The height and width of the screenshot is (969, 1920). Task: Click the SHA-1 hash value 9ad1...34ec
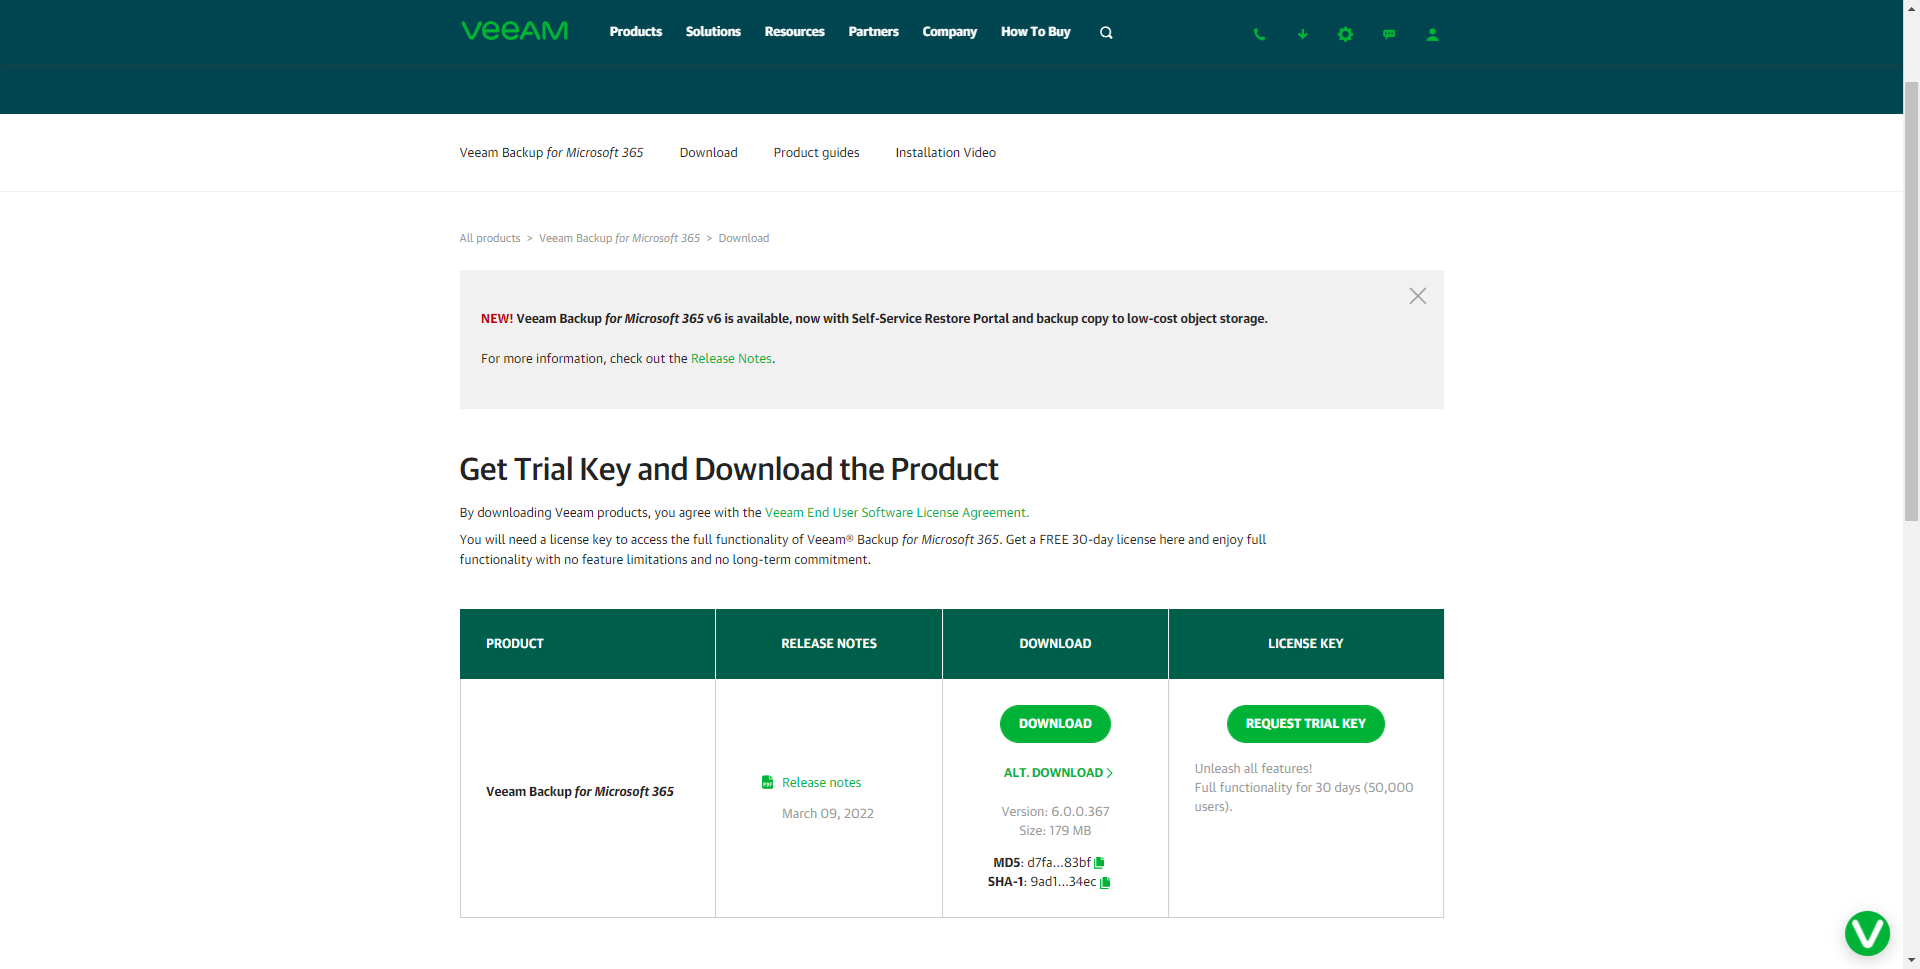click(1063, 882)
